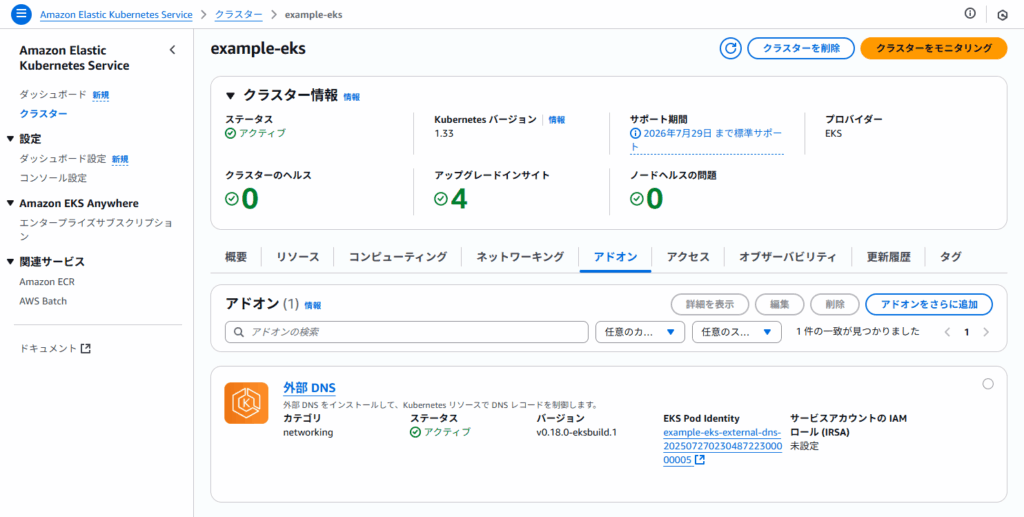
Task: Click the hexagon icon at top right
Action: click(x=1002, y=14)
